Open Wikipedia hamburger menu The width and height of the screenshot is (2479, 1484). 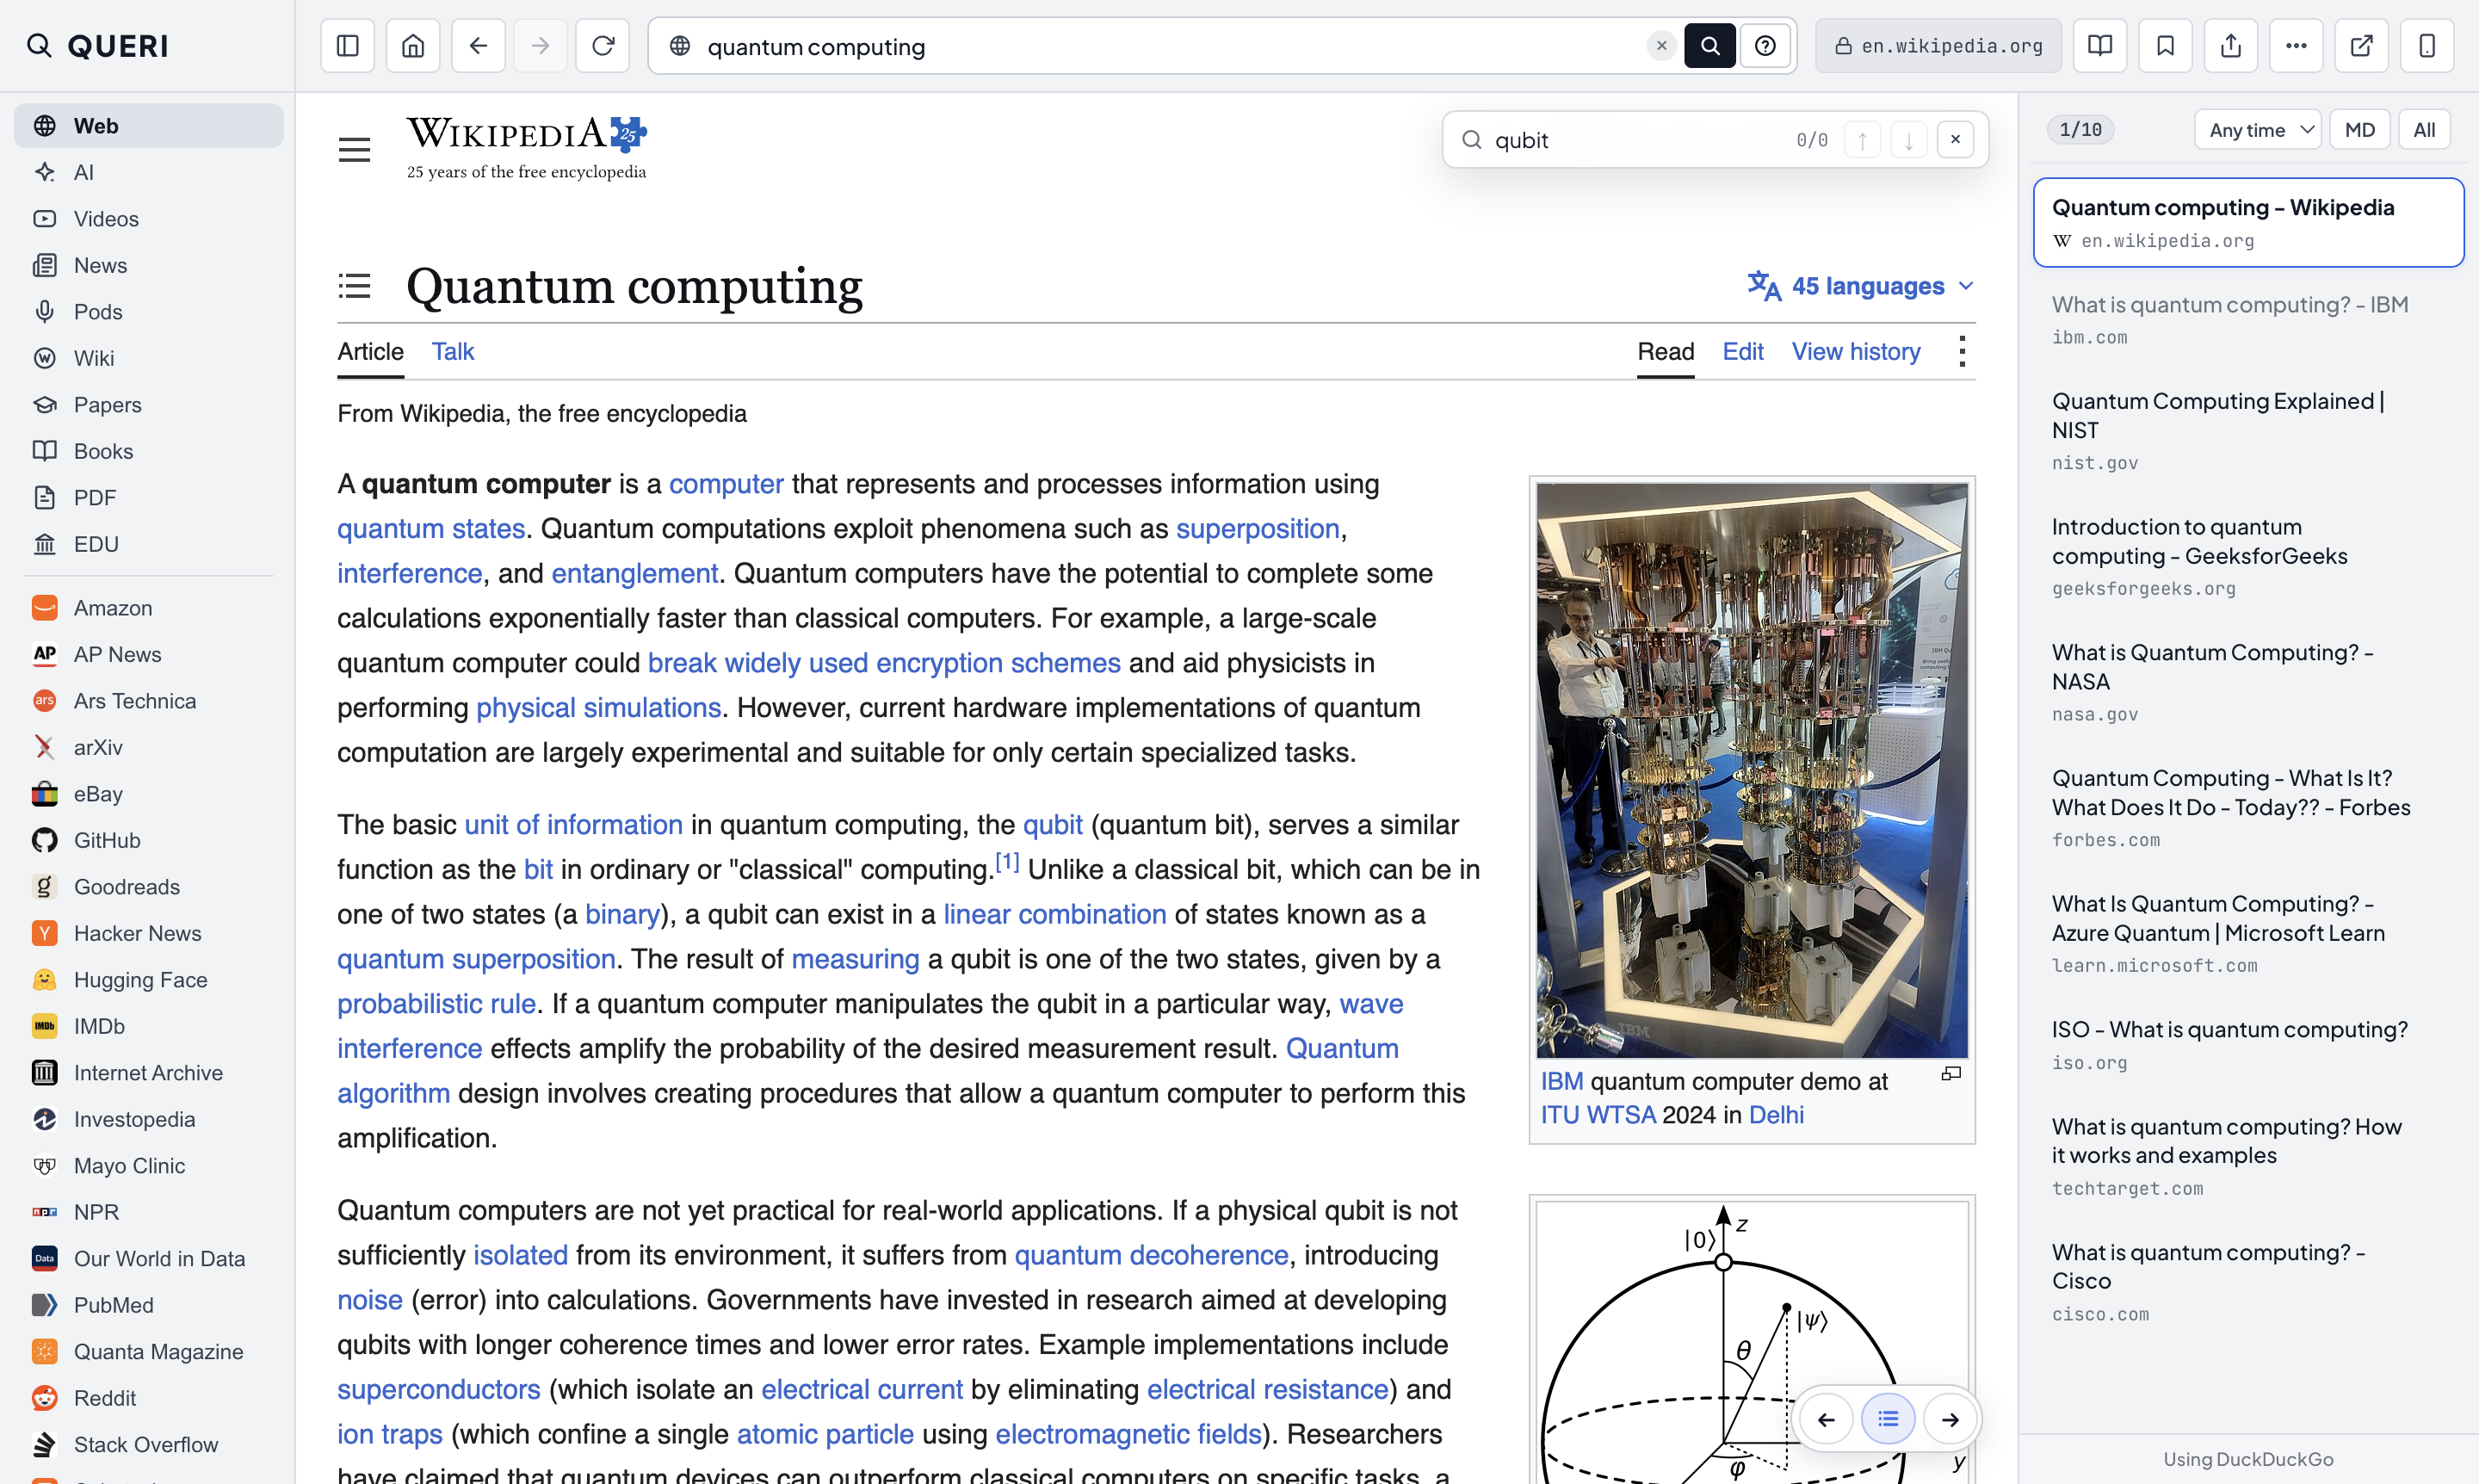(354, 150)
